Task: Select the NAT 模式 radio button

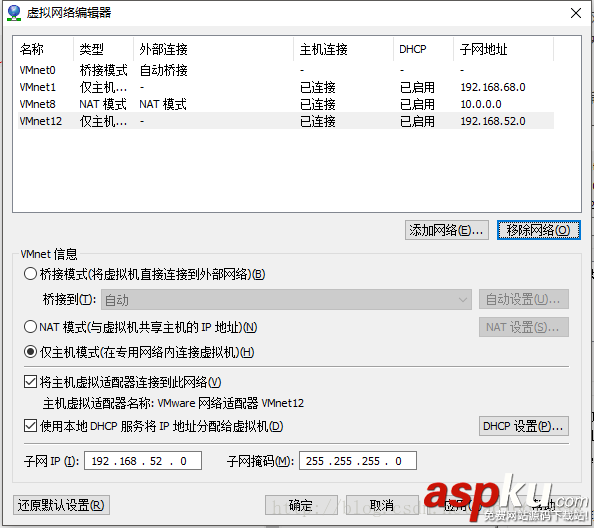Action: pyautogui.click(x=30, y=326)
